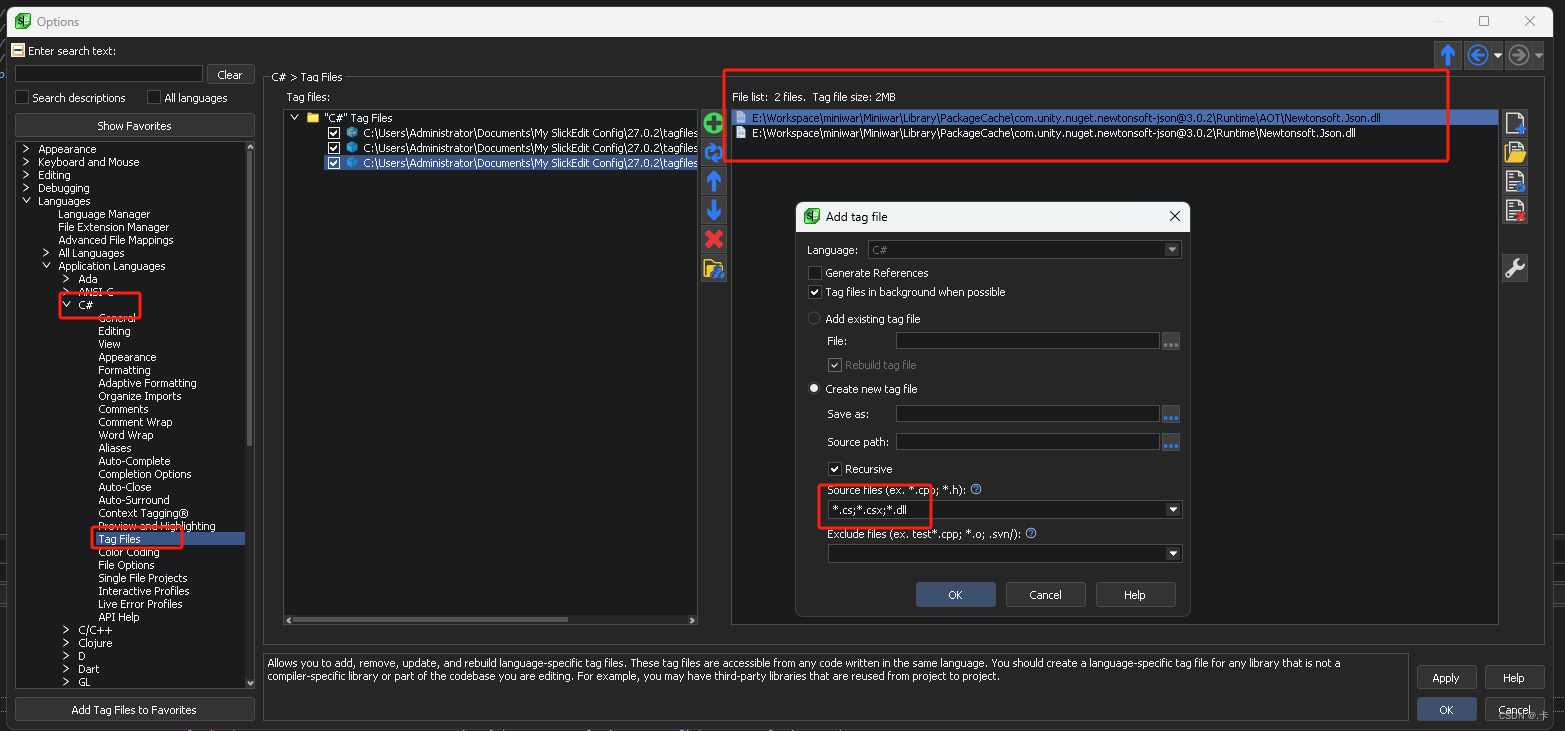Collapse search panel with orange minus icon

coord(18,50)
